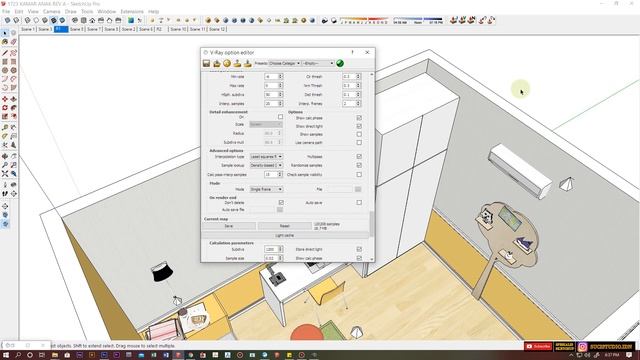
Task: Click the V-Ray editor help question mark
Action: 352,52
